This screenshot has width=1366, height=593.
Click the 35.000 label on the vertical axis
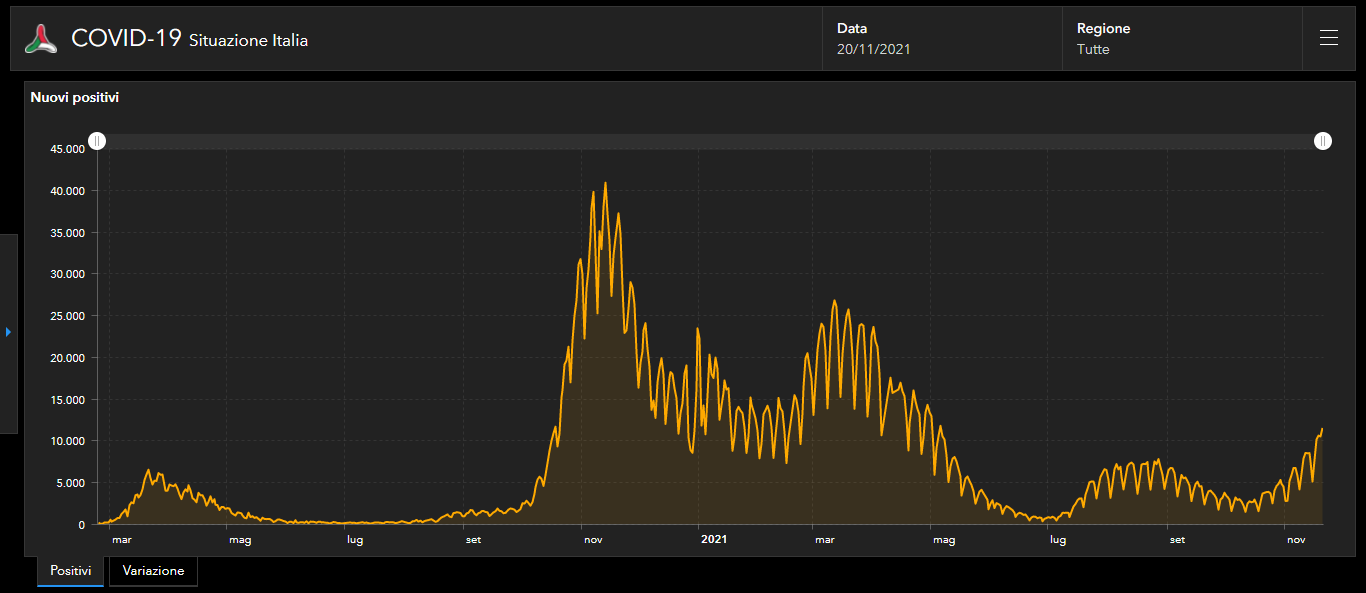68,233
